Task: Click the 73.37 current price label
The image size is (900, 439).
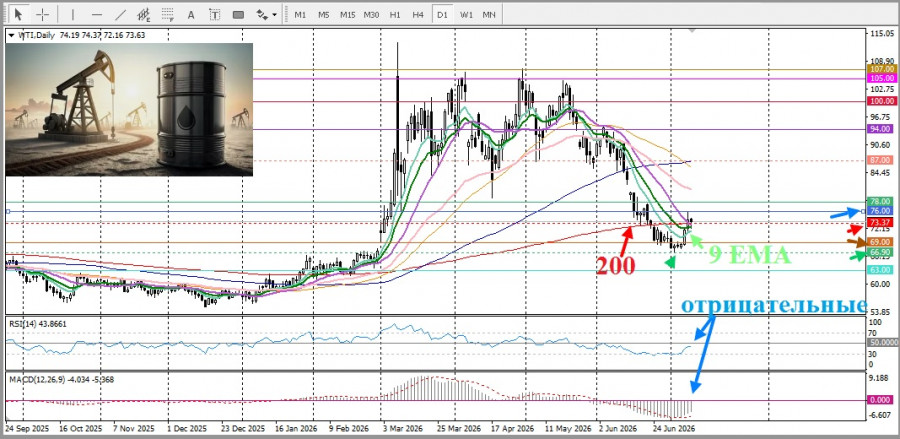Action: point(879,222)
